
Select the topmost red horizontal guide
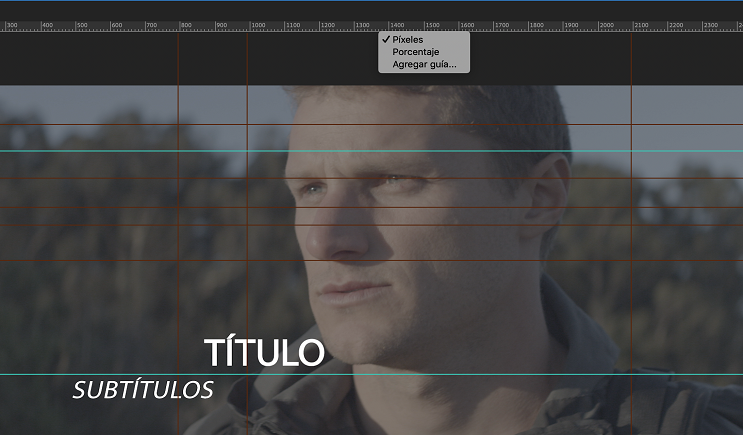(372, 125)
